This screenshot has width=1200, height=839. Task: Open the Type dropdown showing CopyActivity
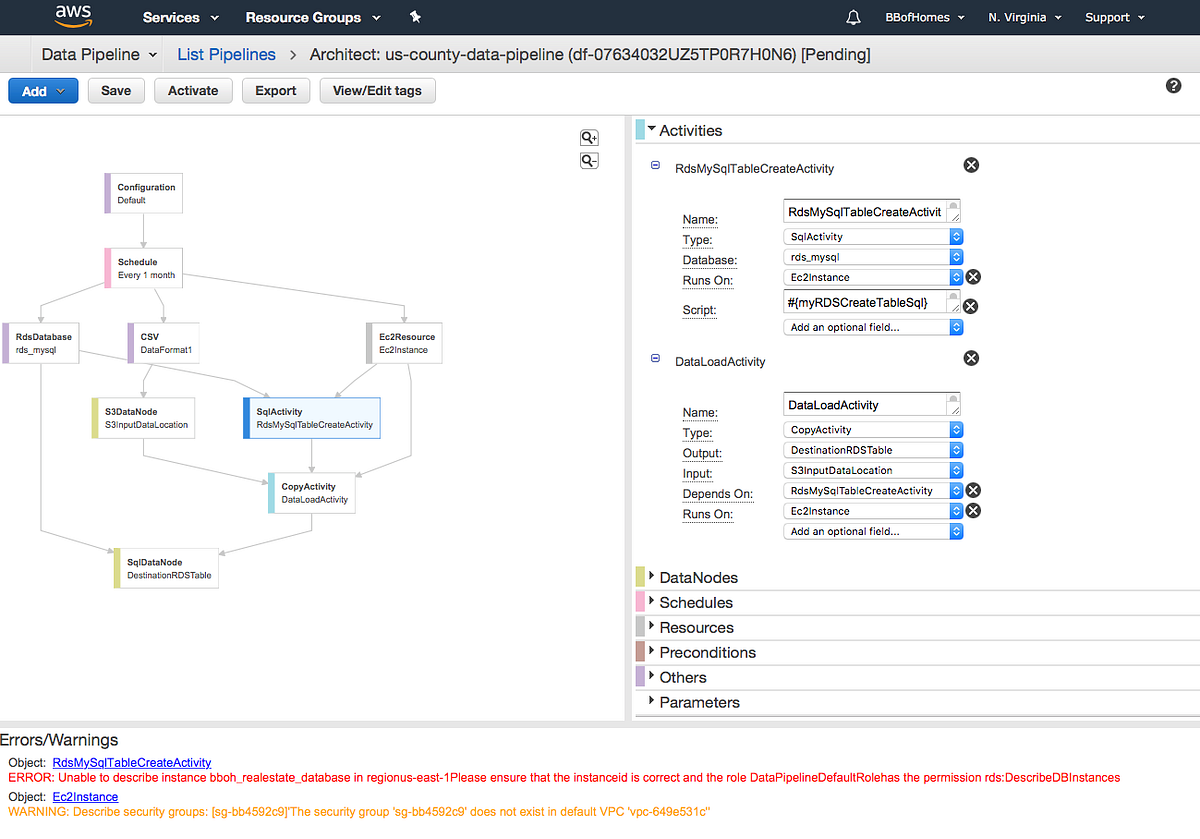(x=871, y=429)
